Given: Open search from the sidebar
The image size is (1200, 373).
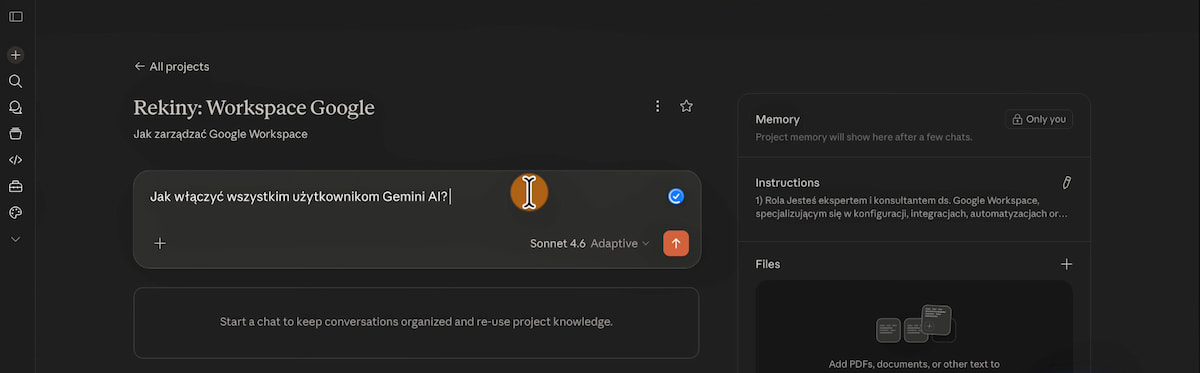Looking at the screenshot, I should (x=15, y=81).
